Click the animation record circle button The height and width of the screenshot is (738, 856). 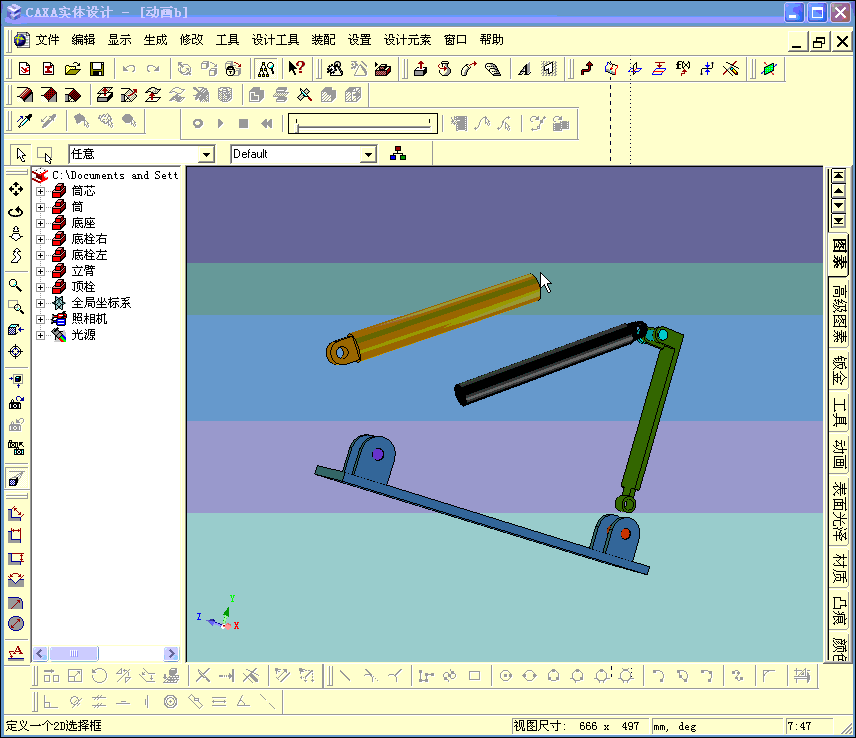pos(198,124)
